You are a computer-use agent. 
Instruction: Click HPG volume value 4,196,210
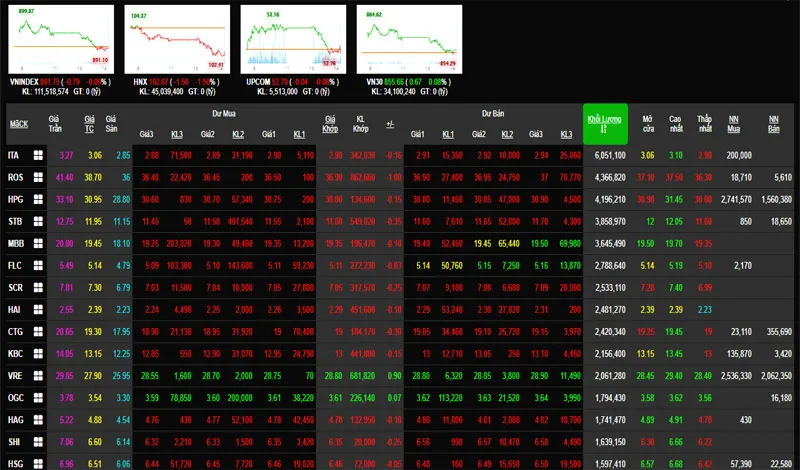tap(610, 200)
